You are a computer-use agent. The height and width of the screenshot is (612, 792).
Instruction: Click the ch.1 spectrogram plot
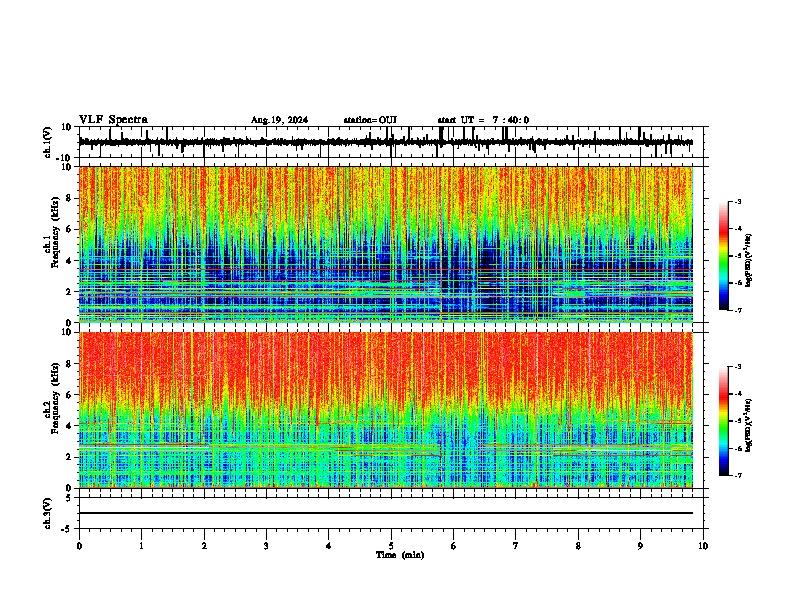point(385,244)
